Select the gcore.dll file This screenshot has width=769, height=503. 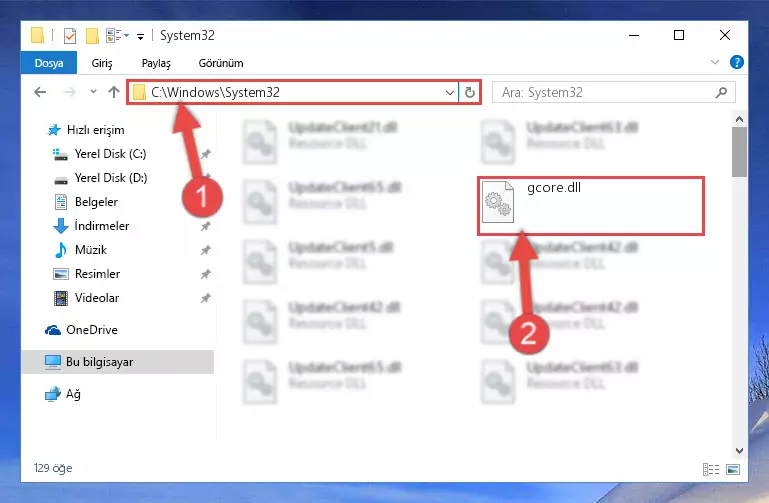click(590, 206)
